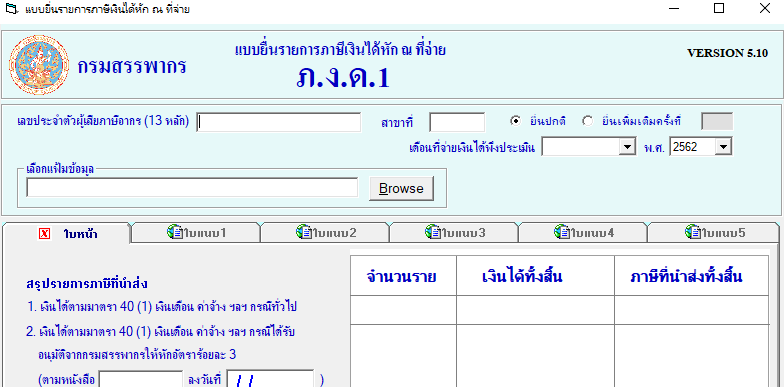Image resolution: width=784 pixels, height=387 pixels.
Task: Click the จำนวนราย cell for item 1
Action: coord(403,310)
